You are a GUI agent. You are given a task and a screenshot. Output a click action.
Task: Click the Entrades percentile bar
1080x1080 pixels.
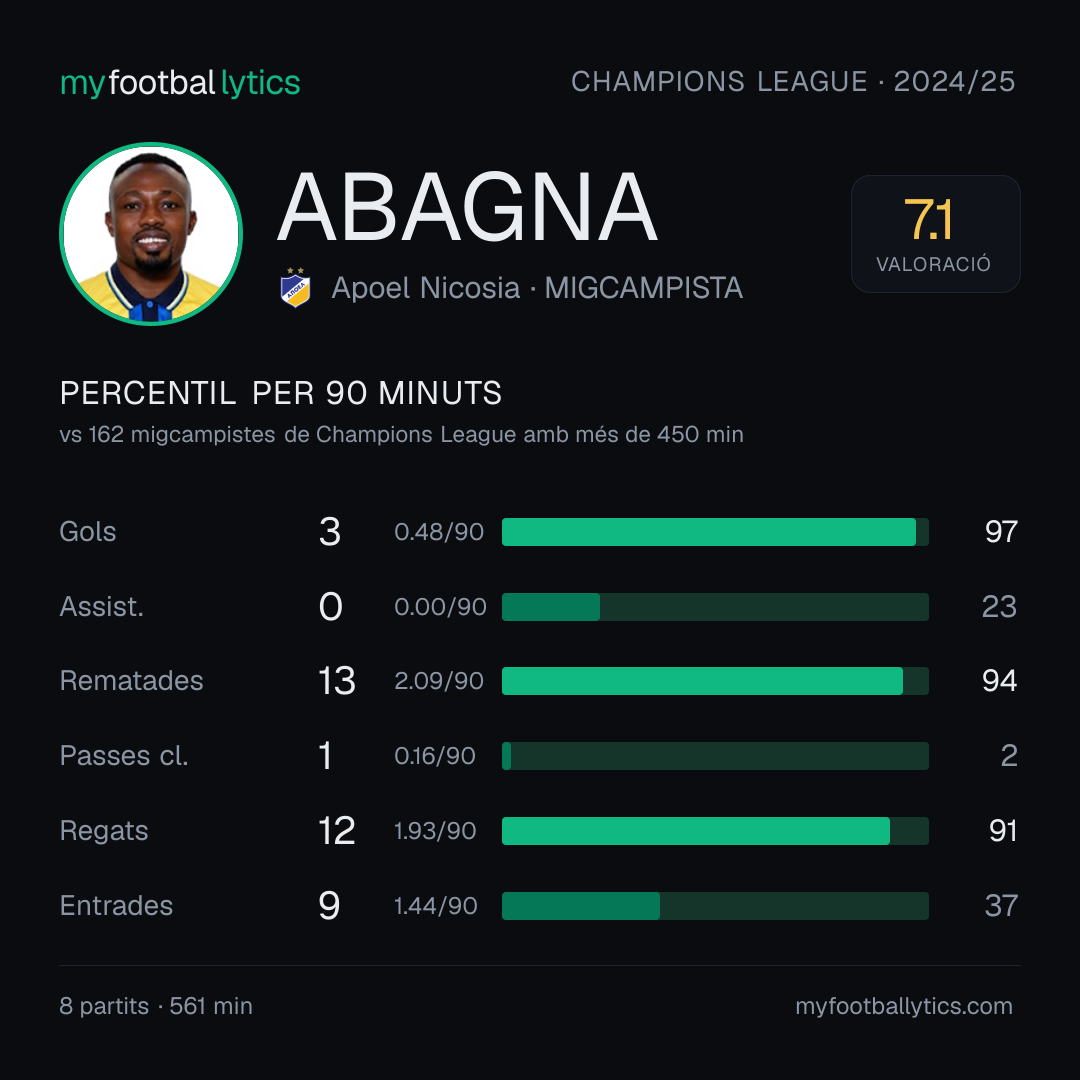[x=715, y=906]
